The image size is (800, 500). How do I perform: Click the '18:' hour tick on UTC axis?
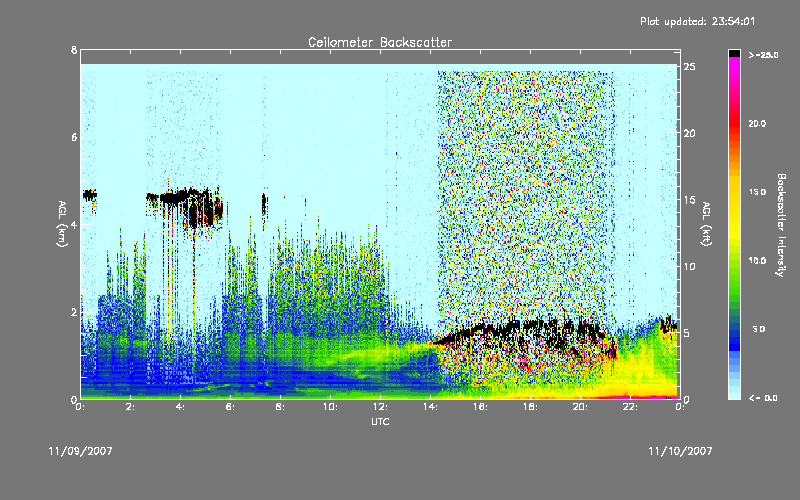click(x=530, y=407)
